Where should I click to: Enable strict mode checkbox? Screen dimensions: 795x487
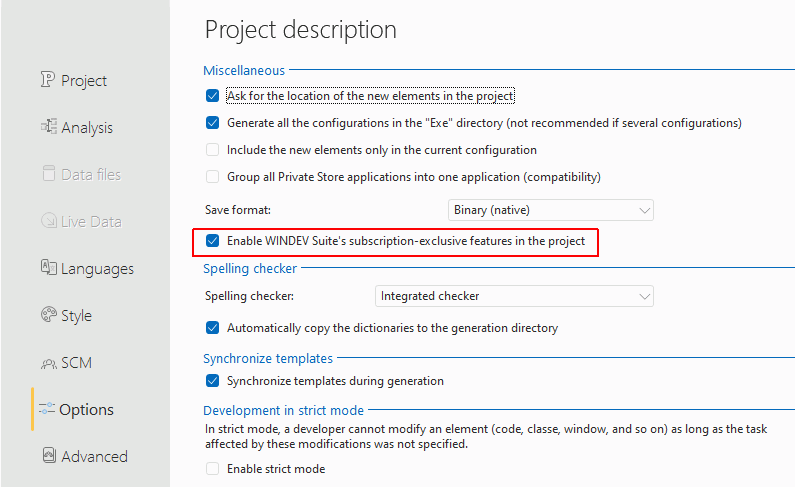tap(212, 469)
